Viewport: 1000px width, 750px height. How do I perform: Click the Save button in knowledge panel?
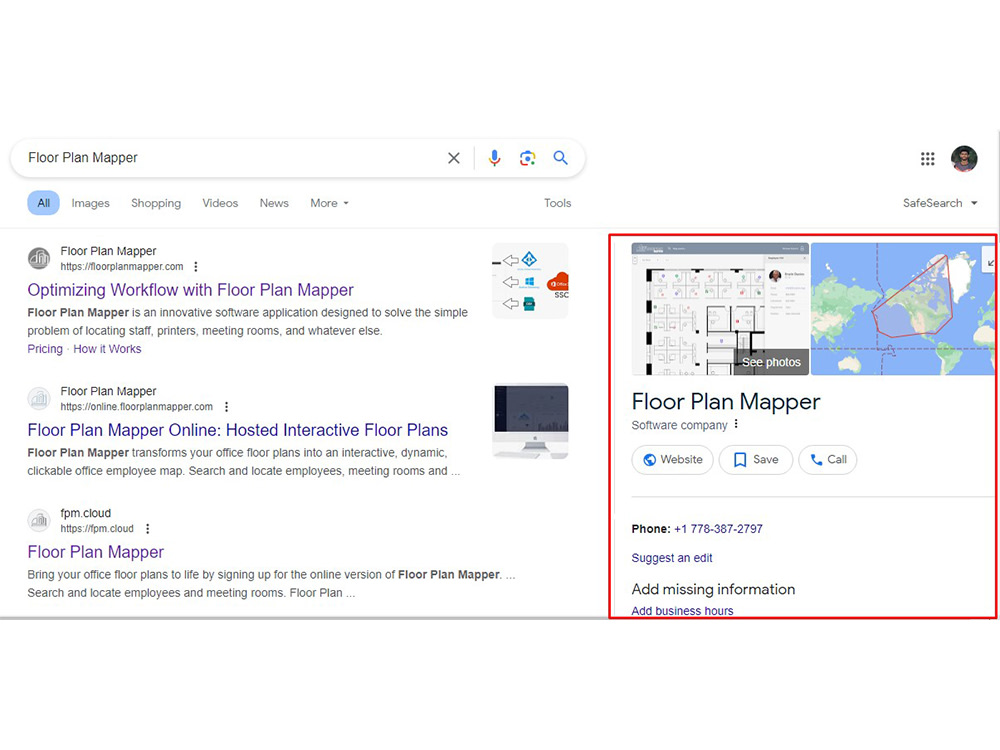[756, 460]
